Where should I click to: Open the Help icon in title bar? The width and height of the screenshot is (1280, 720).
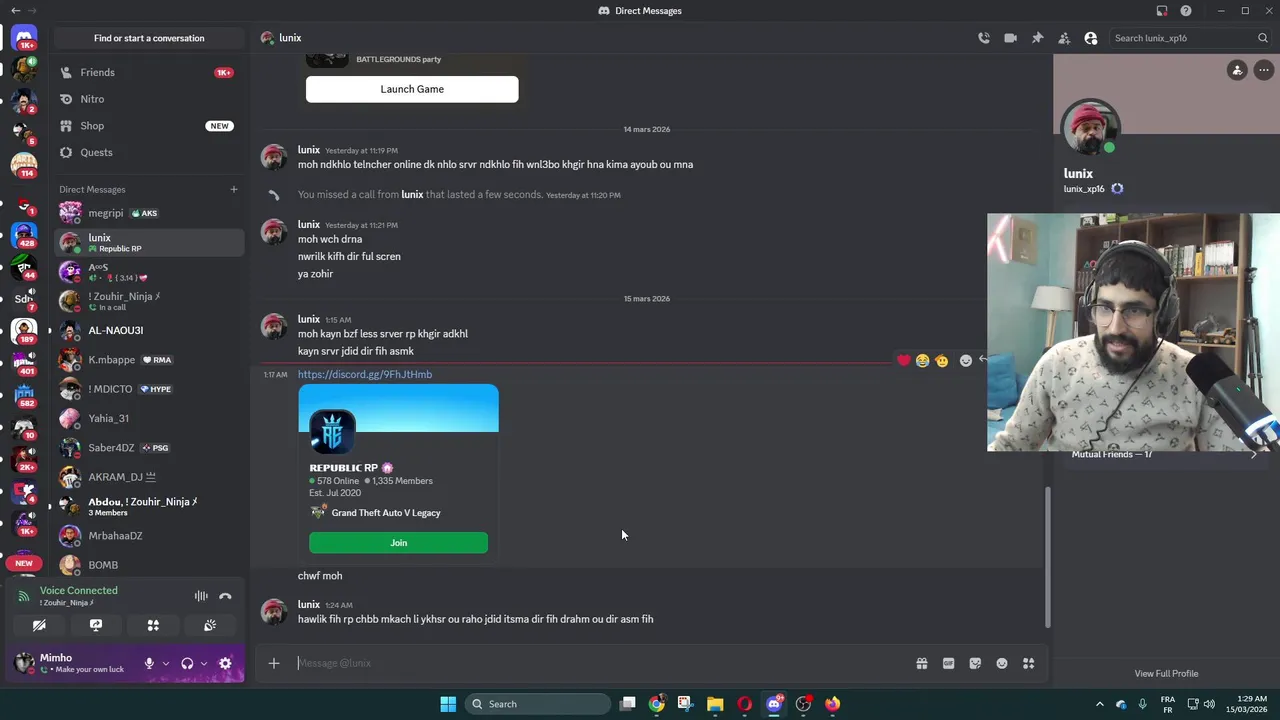1186,11
